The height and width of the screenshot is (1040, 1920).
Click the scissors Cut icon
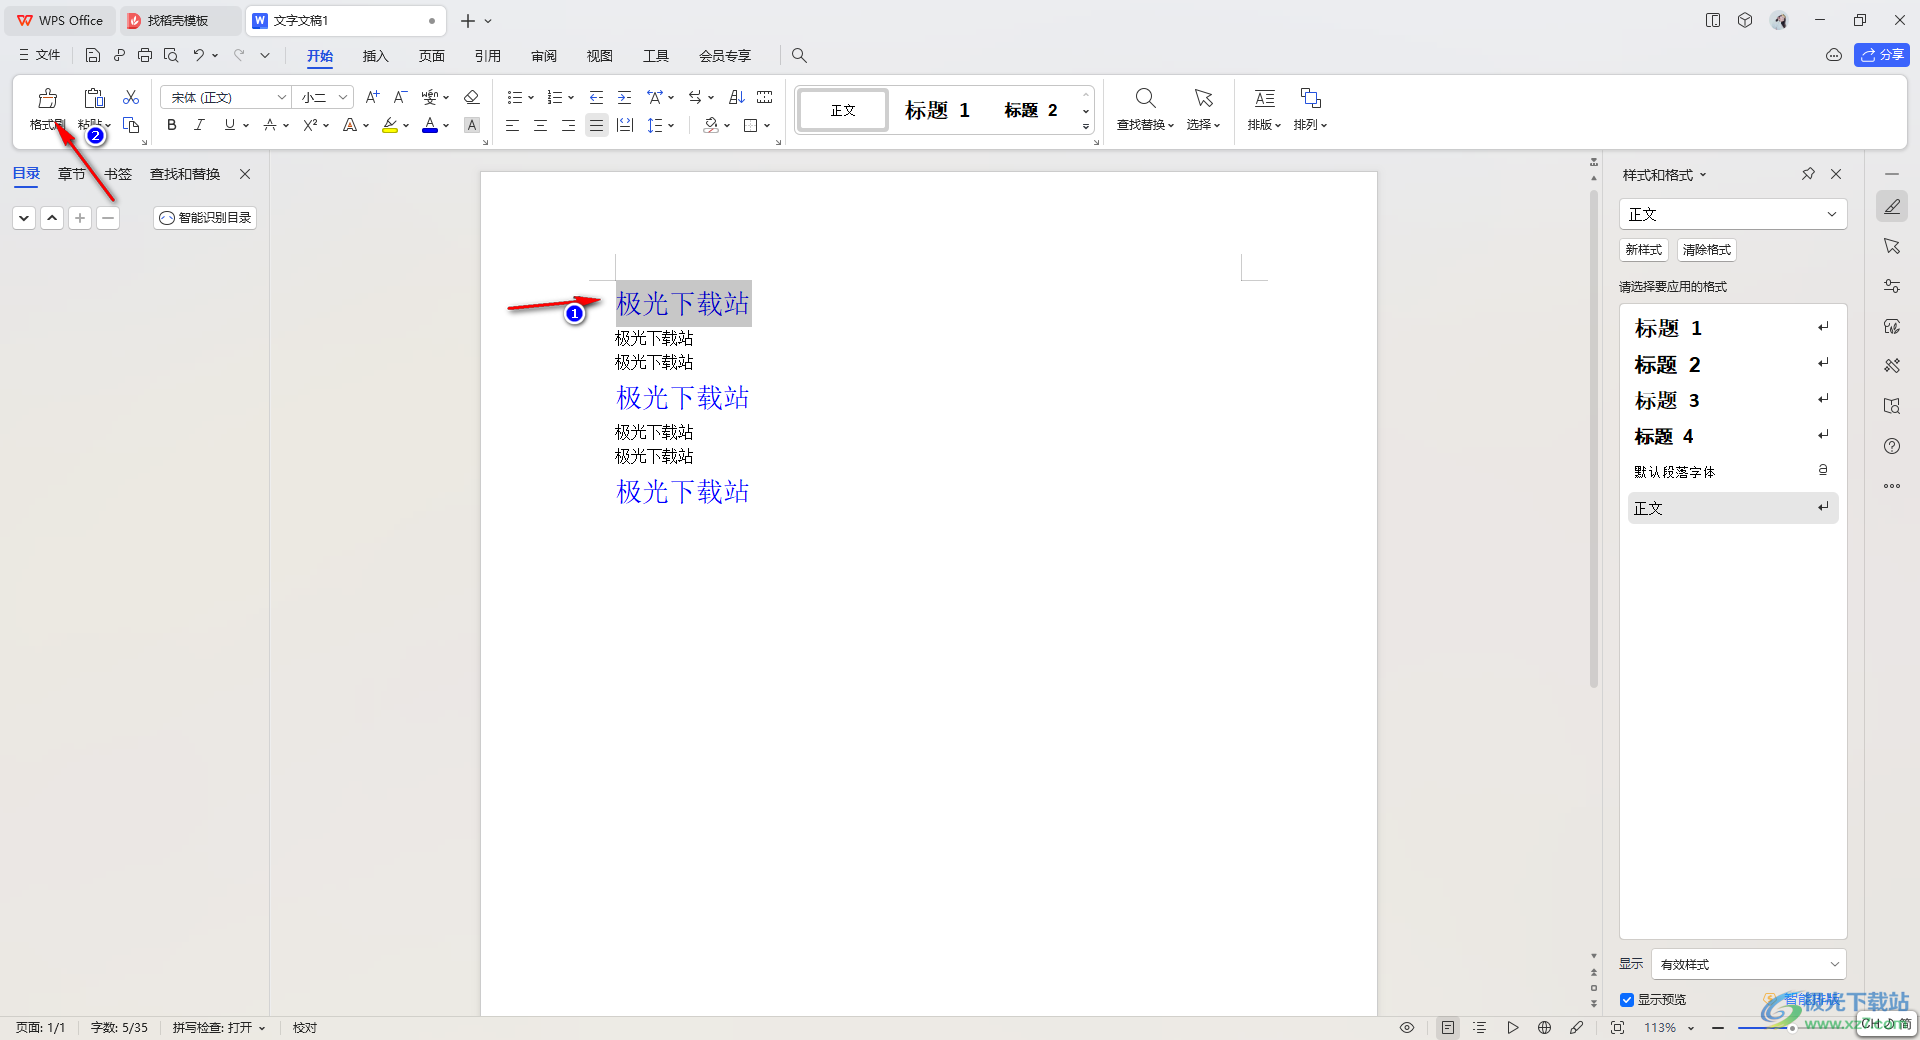coord(131,97)
